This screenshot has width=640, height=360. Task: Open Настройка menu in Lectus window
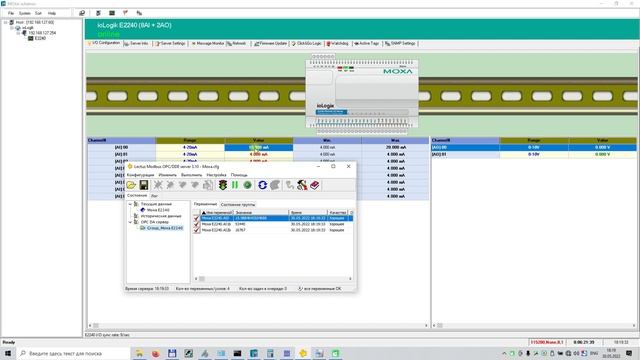coord(216,175)
